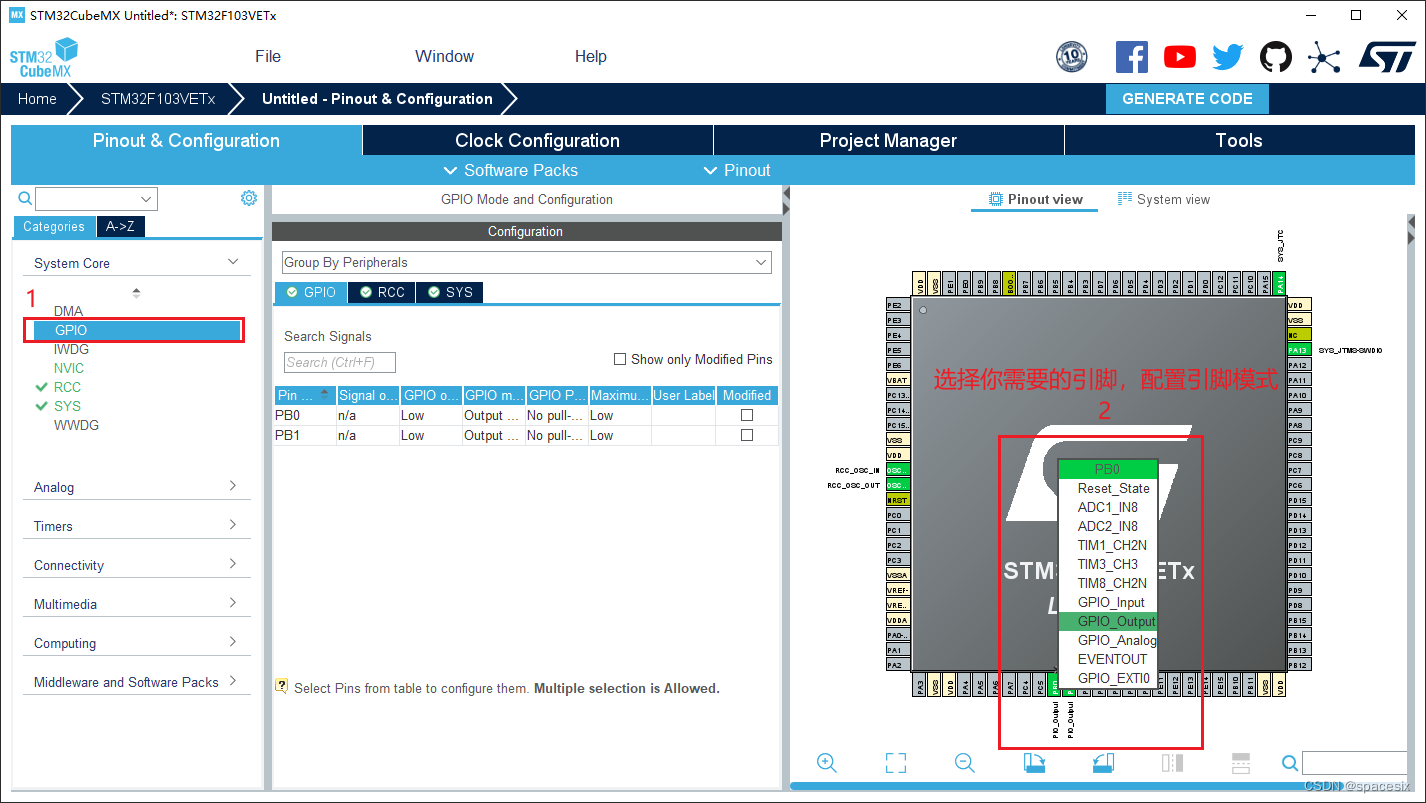1426x803 pixels.
Task: Switch to System view
Action: pos(1164,199)
